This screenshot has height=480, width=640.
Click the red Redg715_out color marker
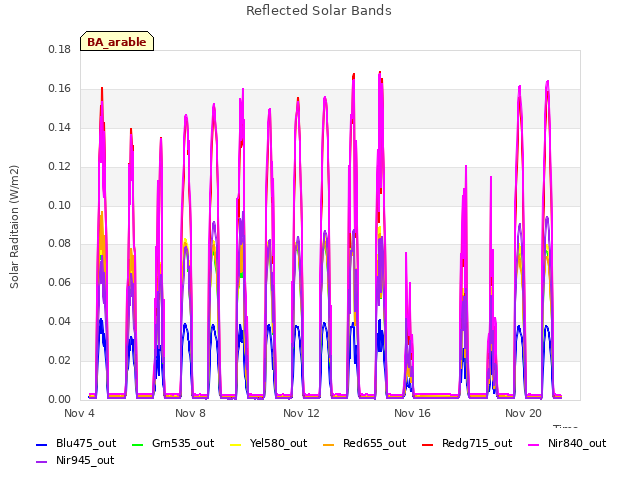tap(427, 444)
